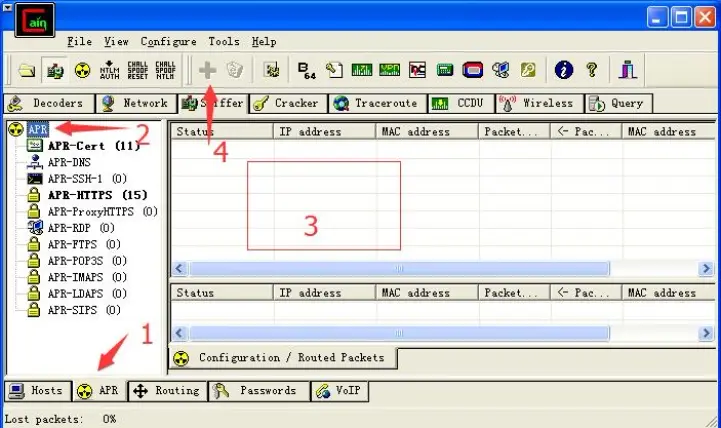Sort upper table by IP address header
This screenshot has height=428, width=721.
pos(325,131)
